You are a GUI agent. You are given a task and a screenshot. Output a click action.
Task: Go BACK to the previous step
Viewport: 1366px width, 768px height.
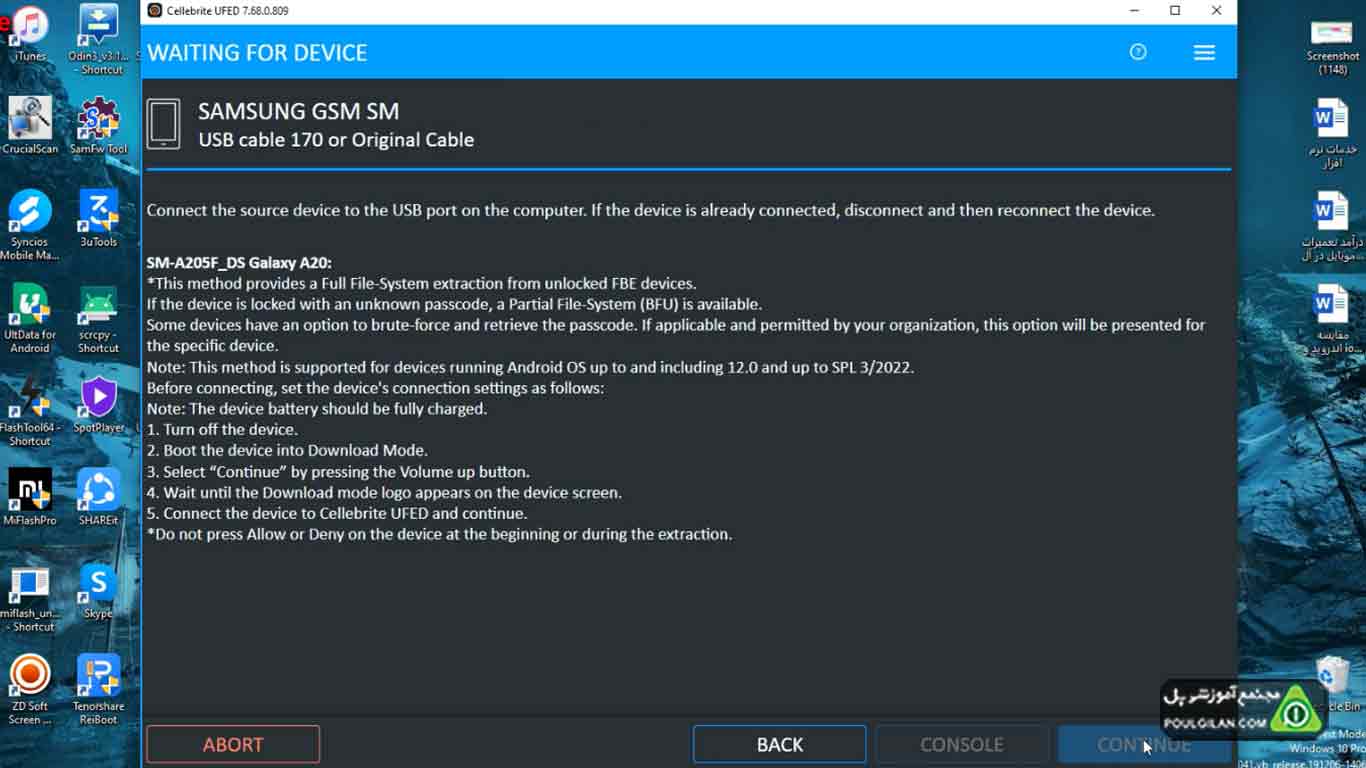click(780, 744)
